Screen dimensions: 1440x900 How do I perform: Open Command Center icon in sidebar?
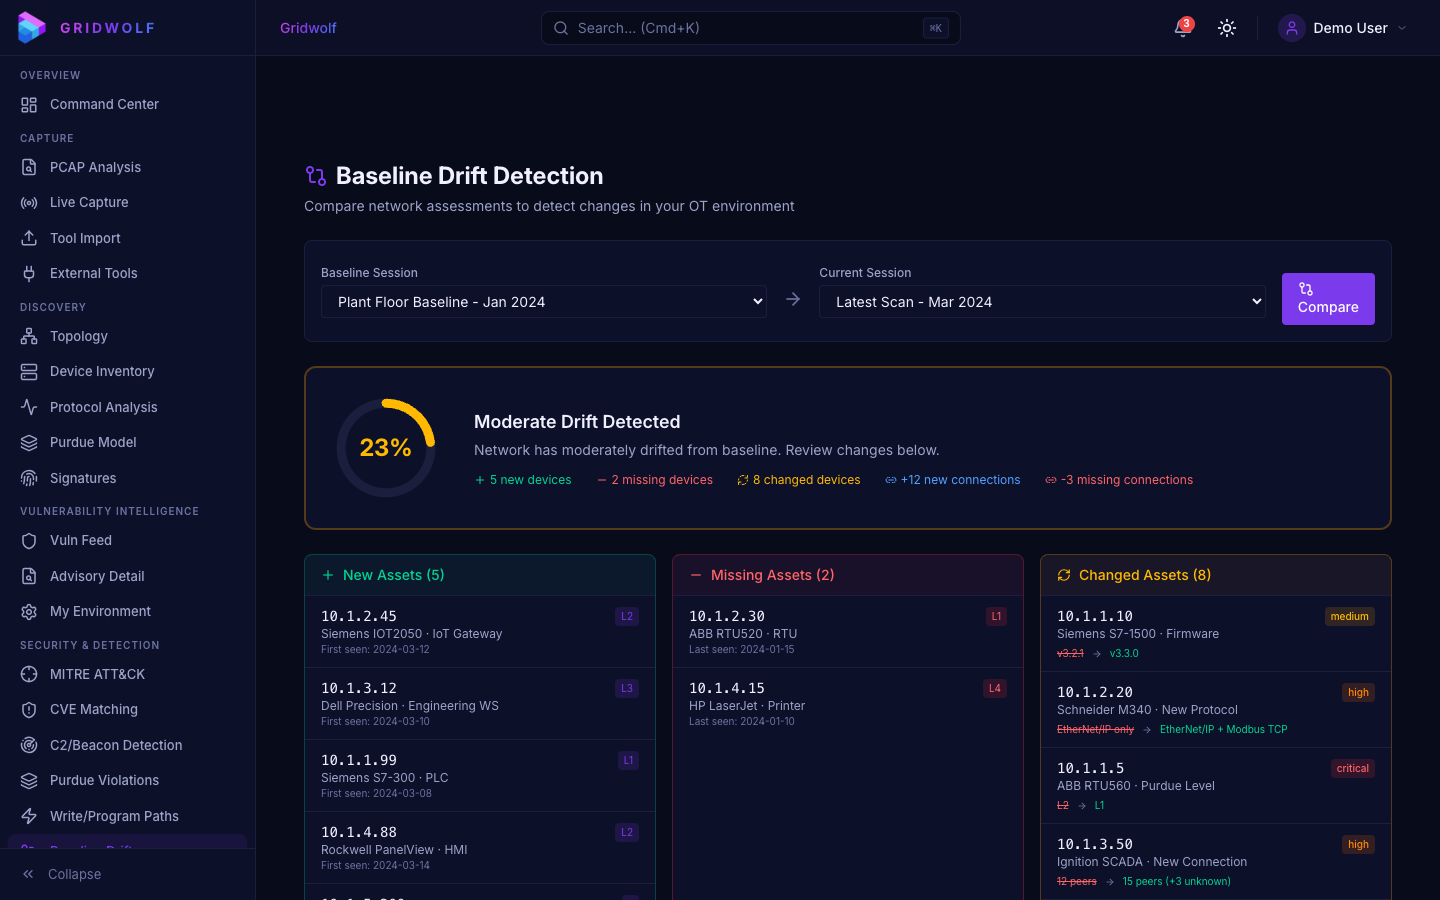[29, 105]
